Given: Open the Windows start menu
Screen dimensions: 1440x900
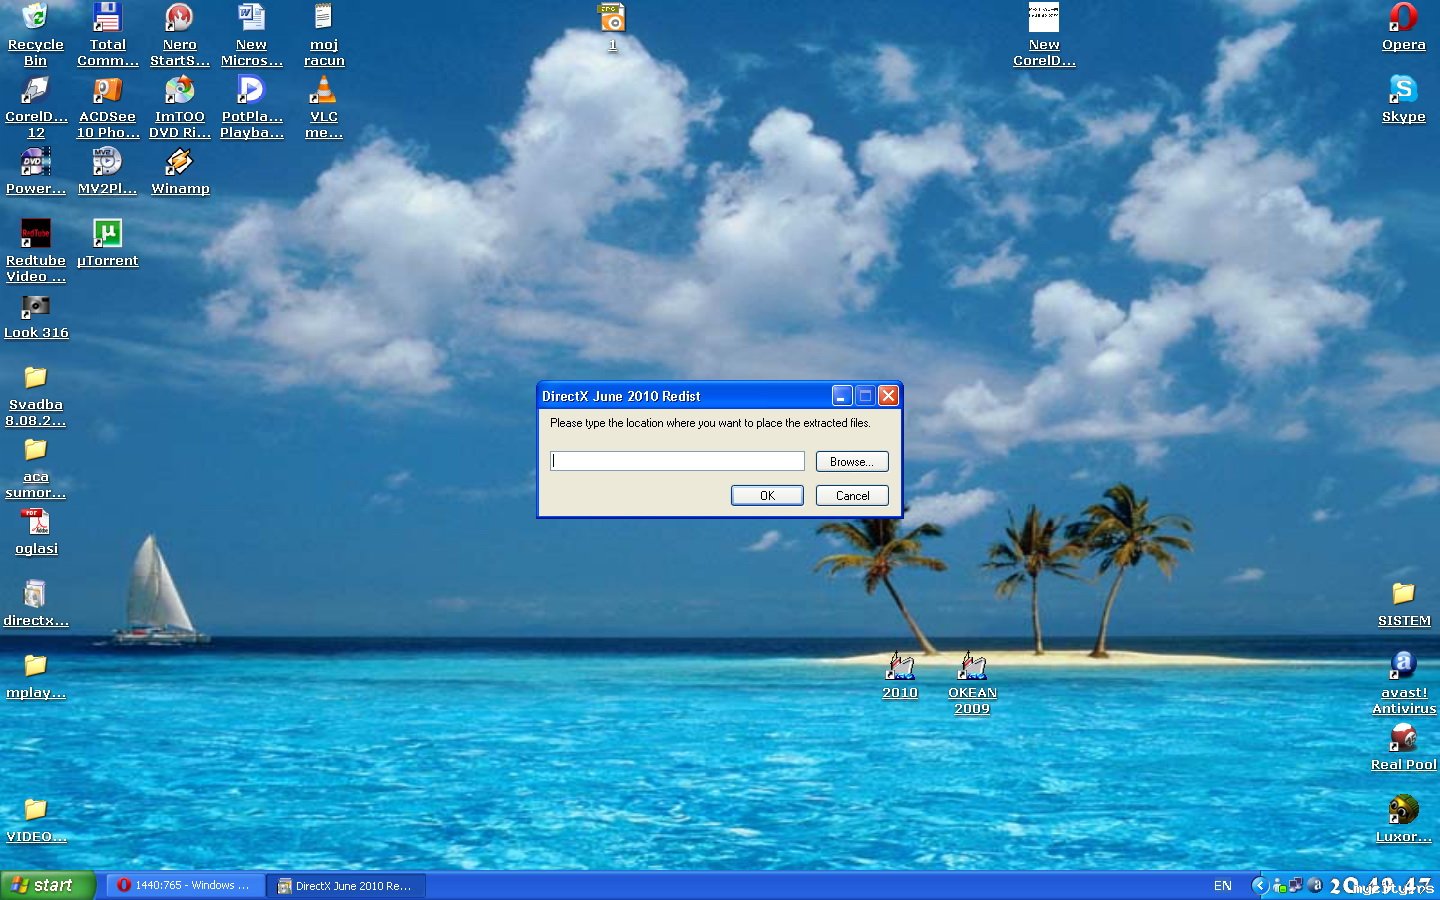Looking at the screenshot, I should (x=47, y=885).
